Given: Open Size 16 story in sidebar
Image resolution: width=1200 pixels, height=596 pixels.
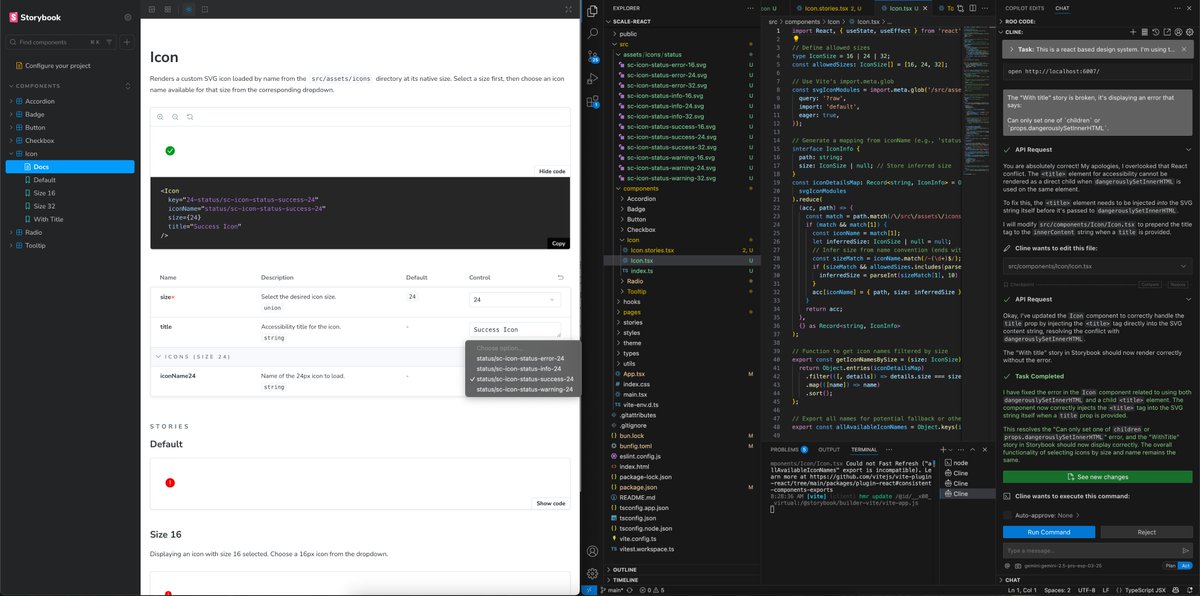Looking at the screenshot, I should click(x=44, y=193).
